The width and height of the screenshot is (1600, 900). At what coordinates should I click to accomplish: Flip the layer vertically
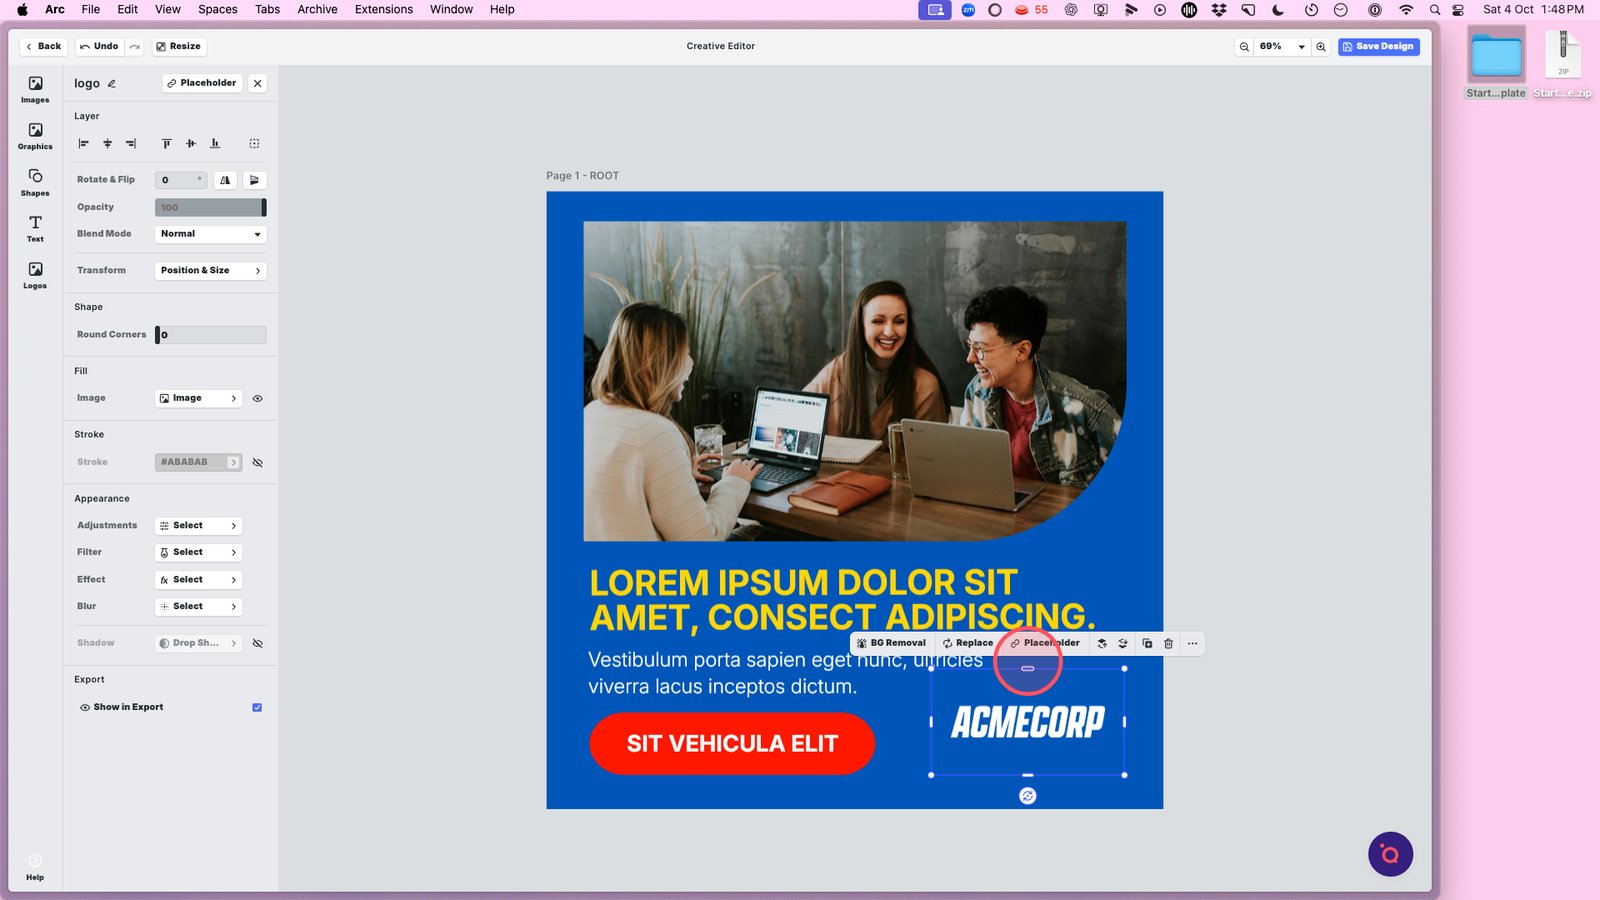[x=254, y=180]
